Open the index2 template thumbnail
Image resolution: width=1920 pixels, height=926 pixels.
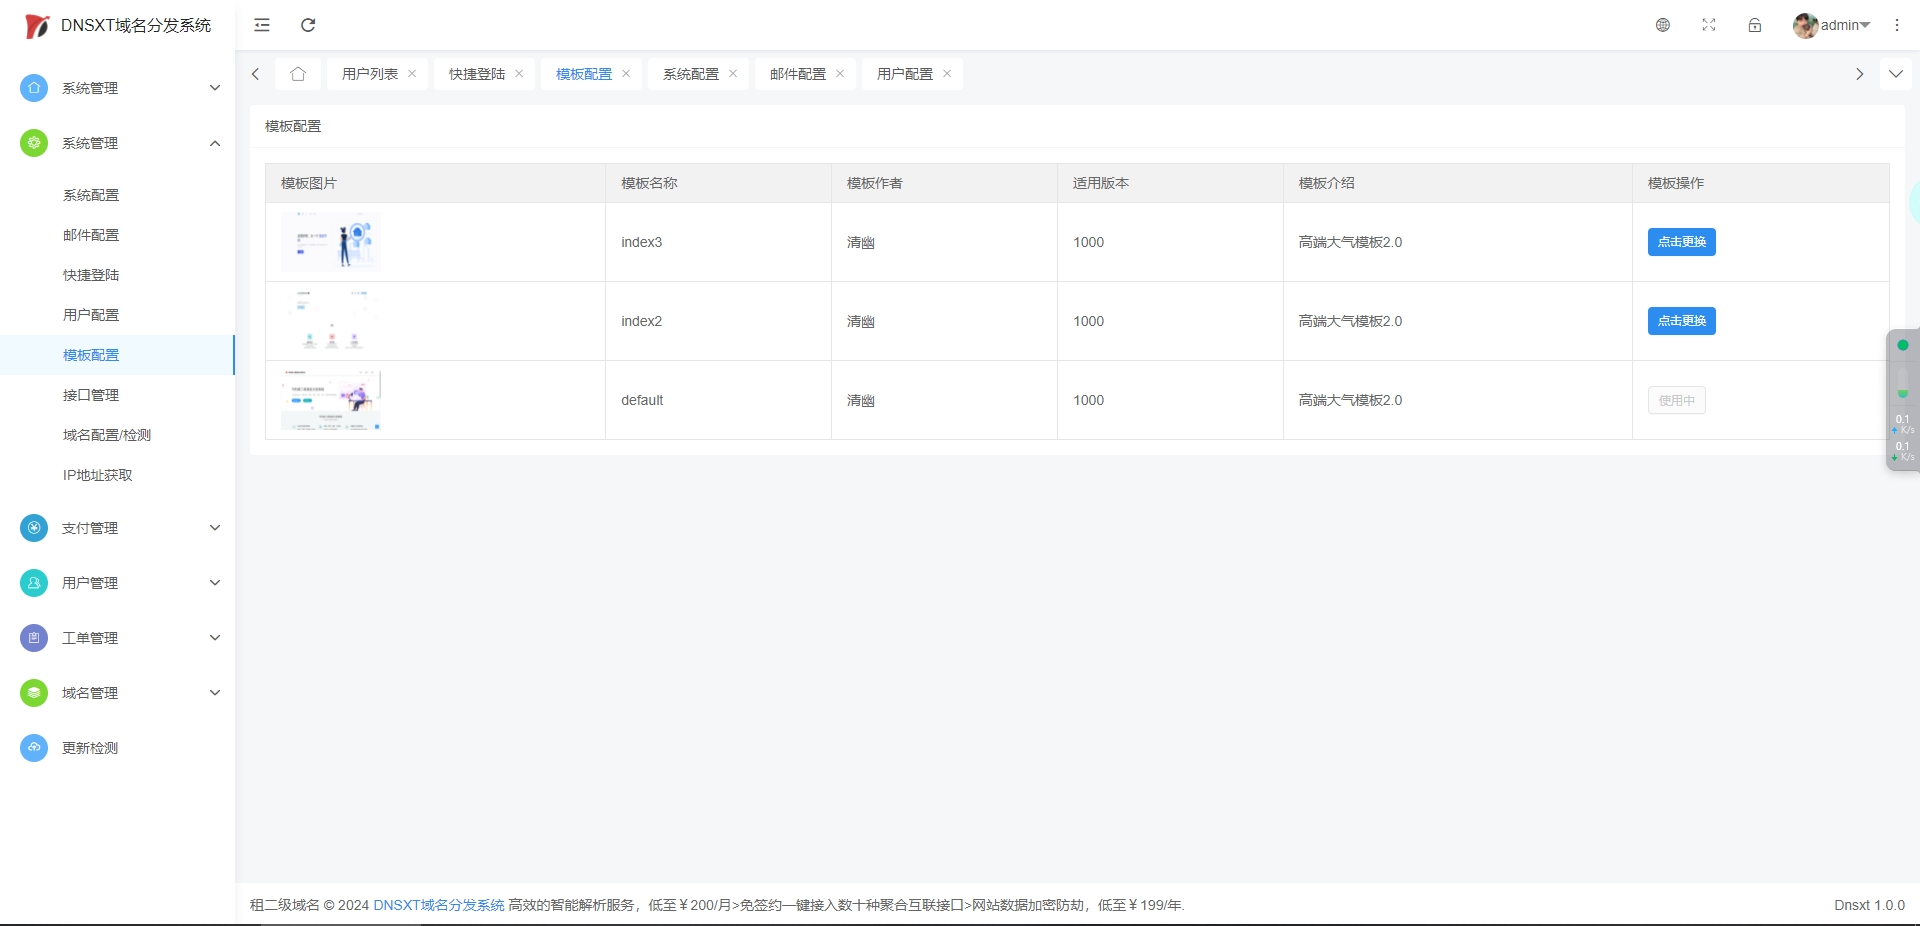[331, 320]
